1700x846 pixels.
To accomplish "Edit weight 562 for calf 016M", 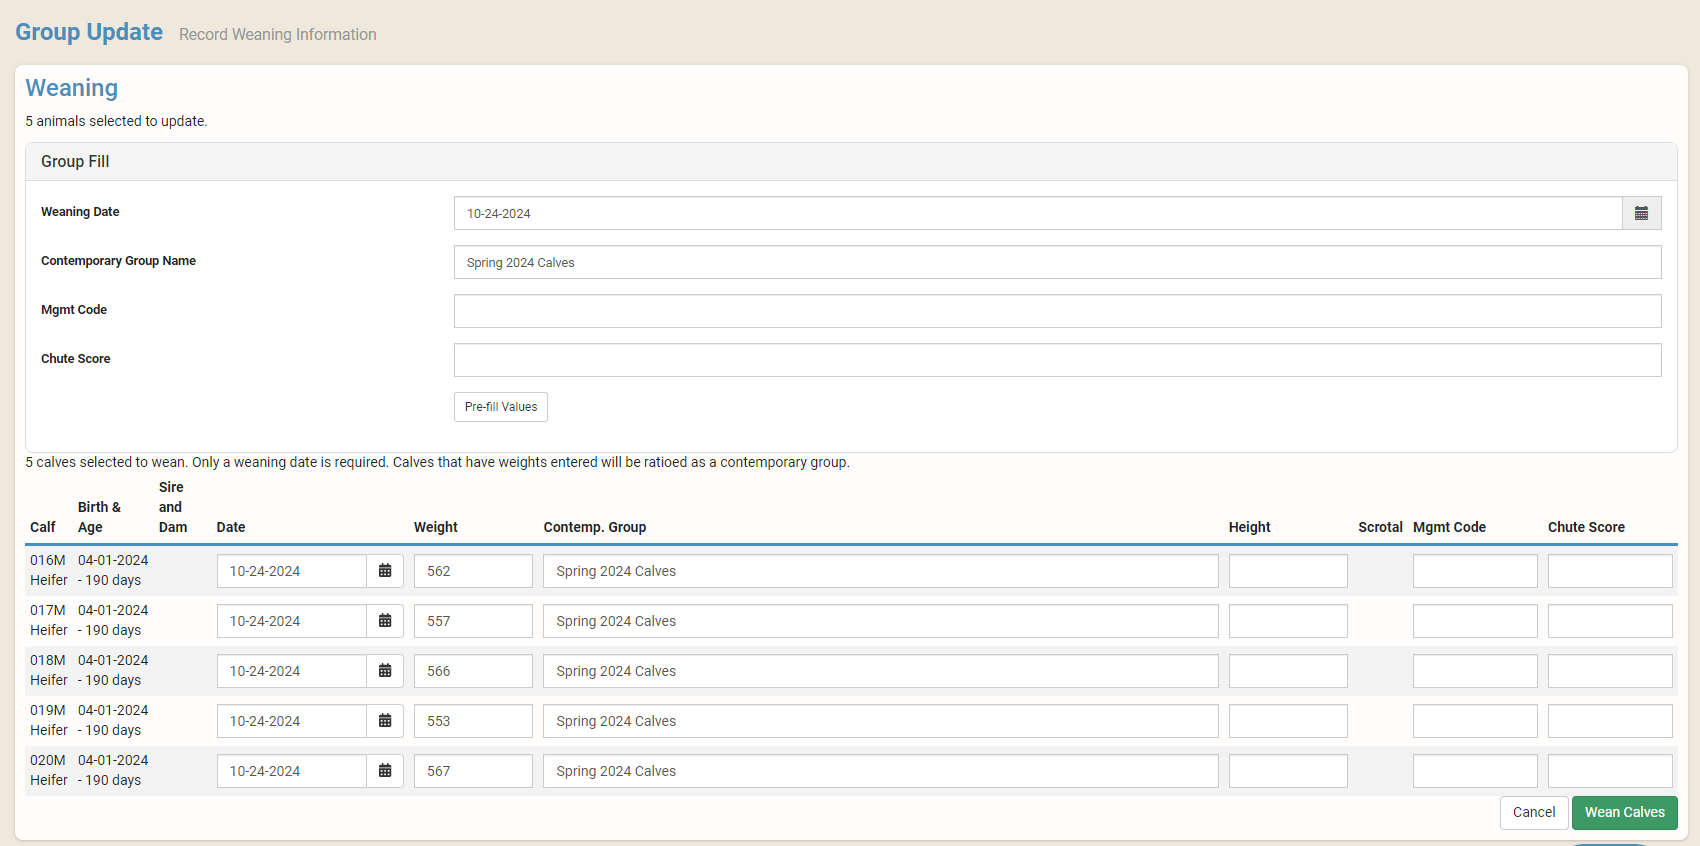I will click(473, 571).
